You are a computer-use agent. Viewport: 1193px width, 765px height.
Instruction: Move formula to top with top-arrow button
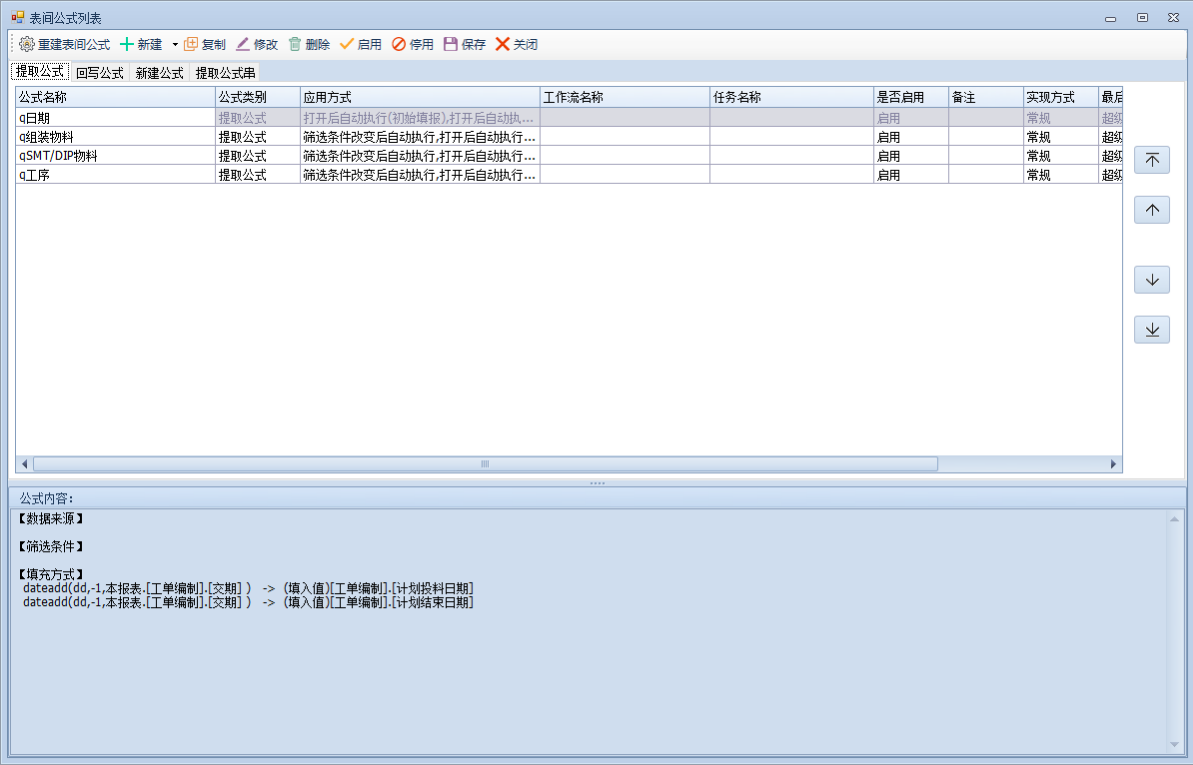1152,160
